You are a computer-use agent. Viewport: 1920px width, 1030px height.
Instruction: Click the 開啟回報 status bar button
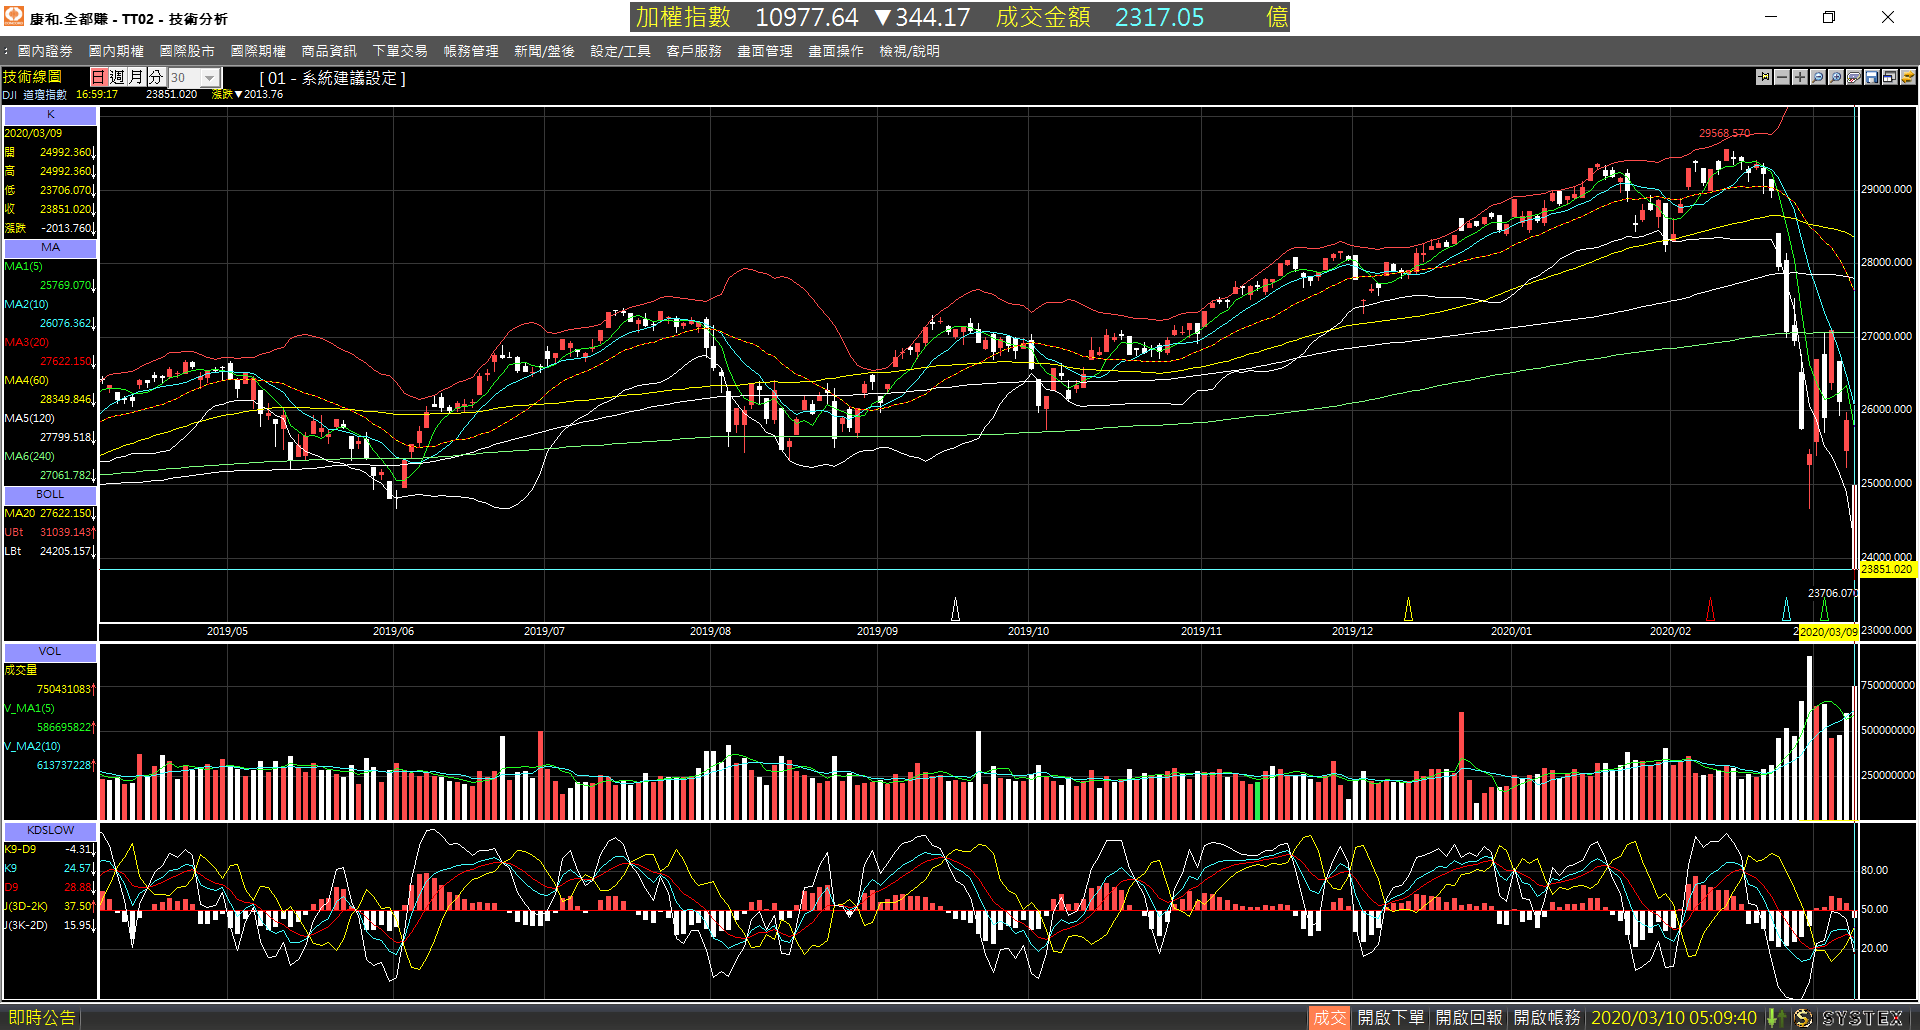1469,1017
